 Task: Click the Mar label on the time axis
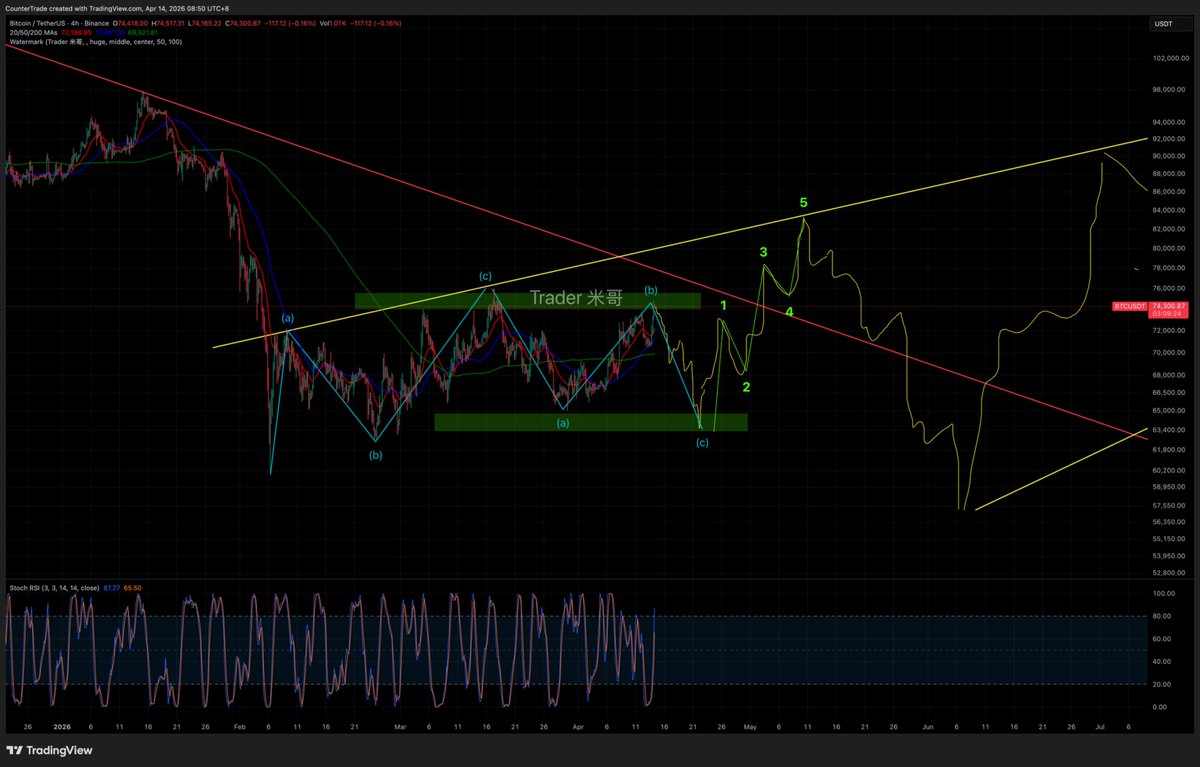click(400, 727)
